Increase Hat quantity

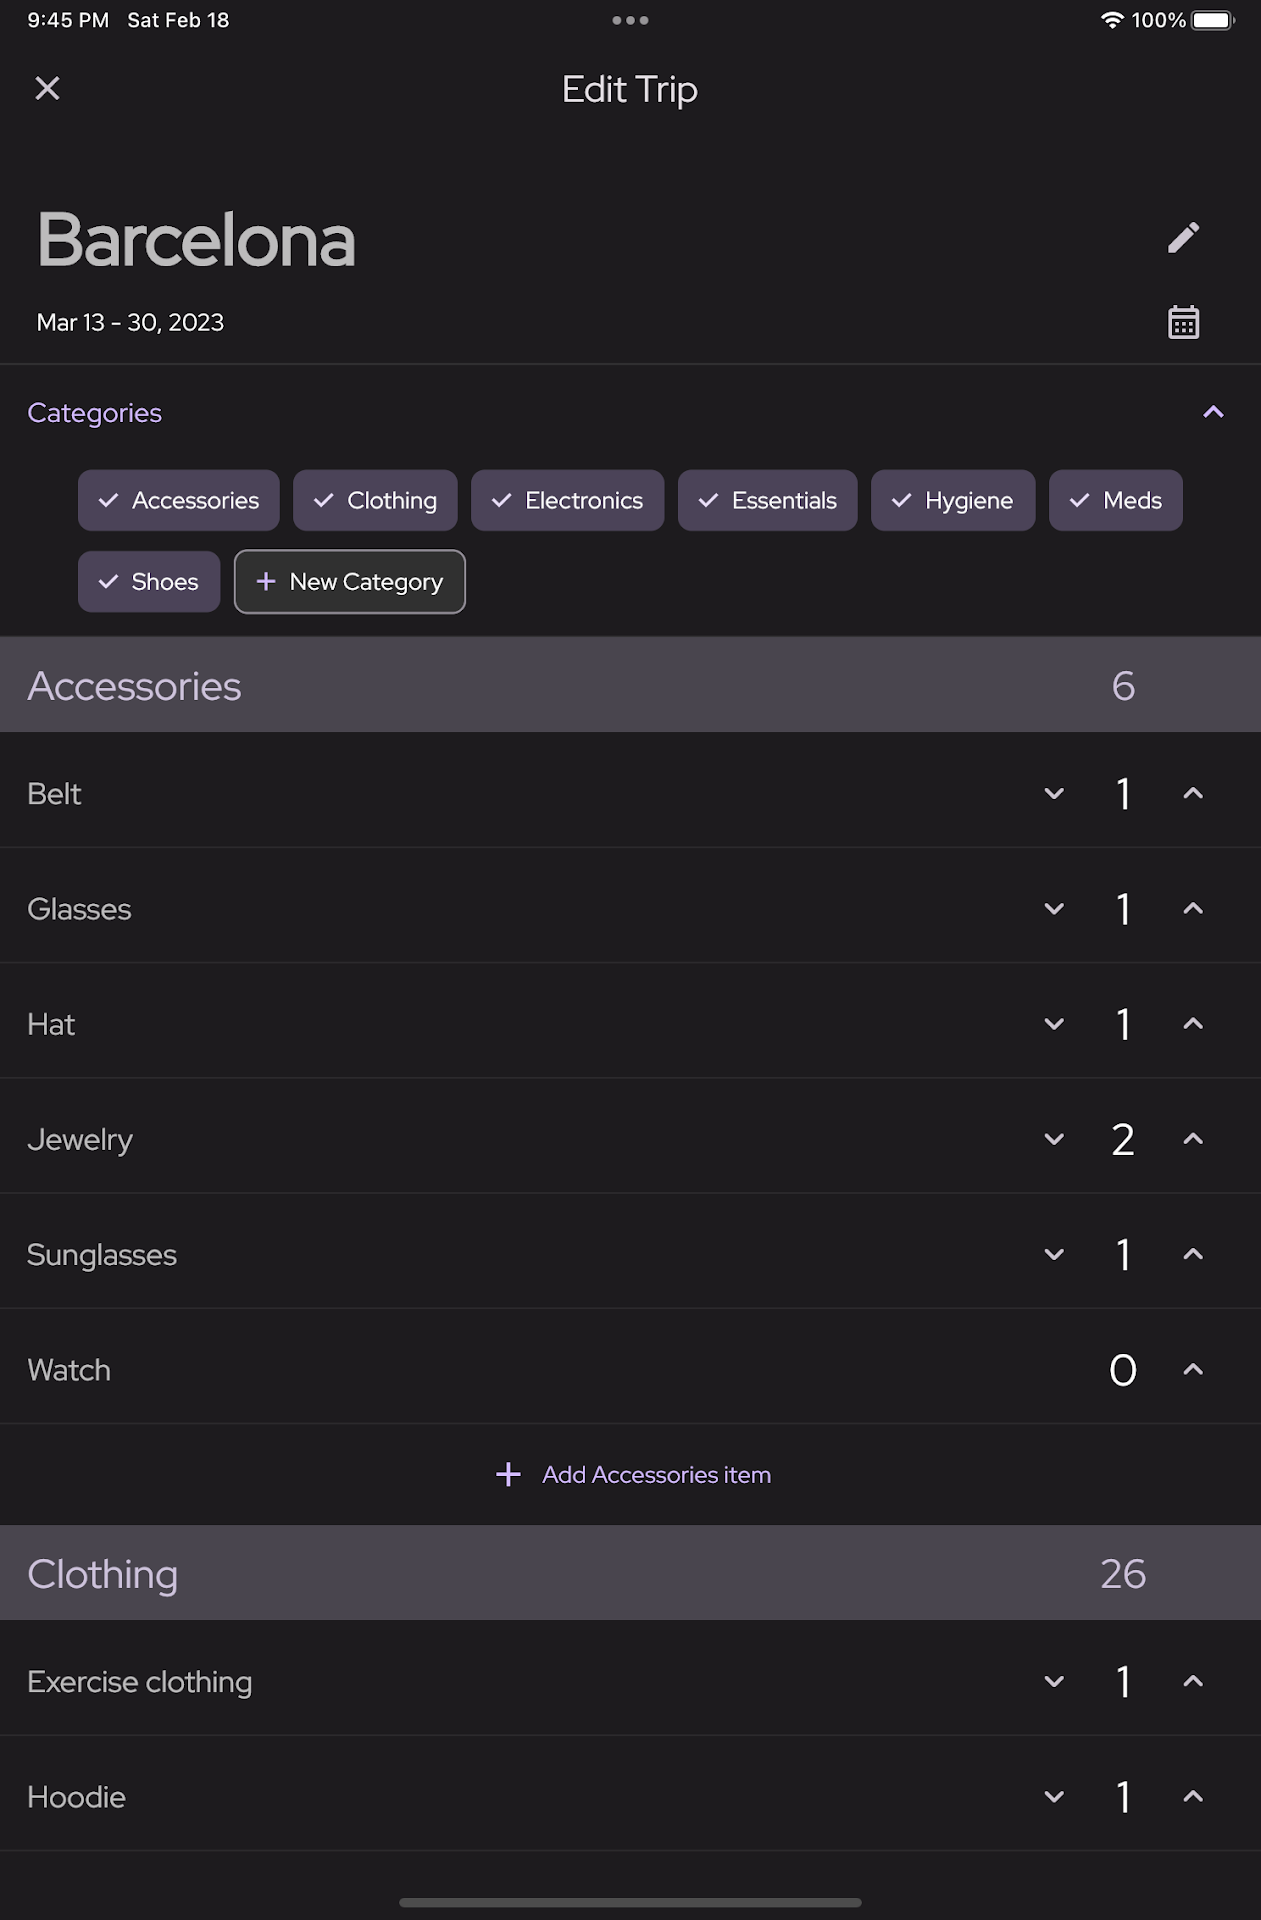[x=1193, y=1024]
